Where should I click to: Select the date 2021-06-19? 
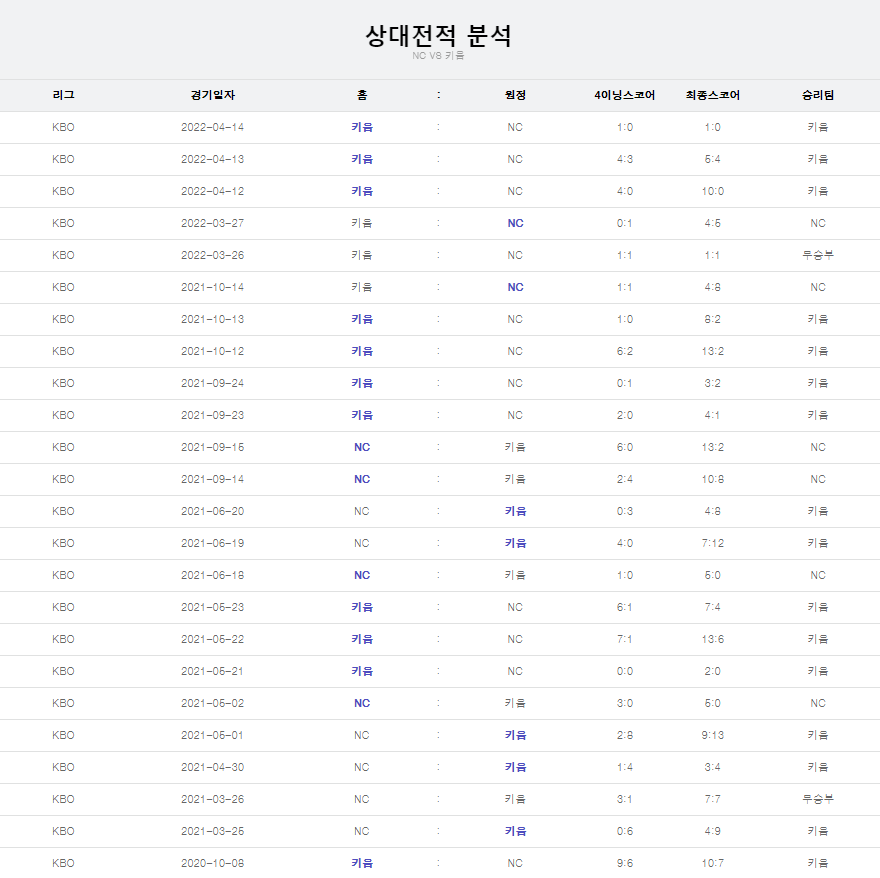click(213, 543)
